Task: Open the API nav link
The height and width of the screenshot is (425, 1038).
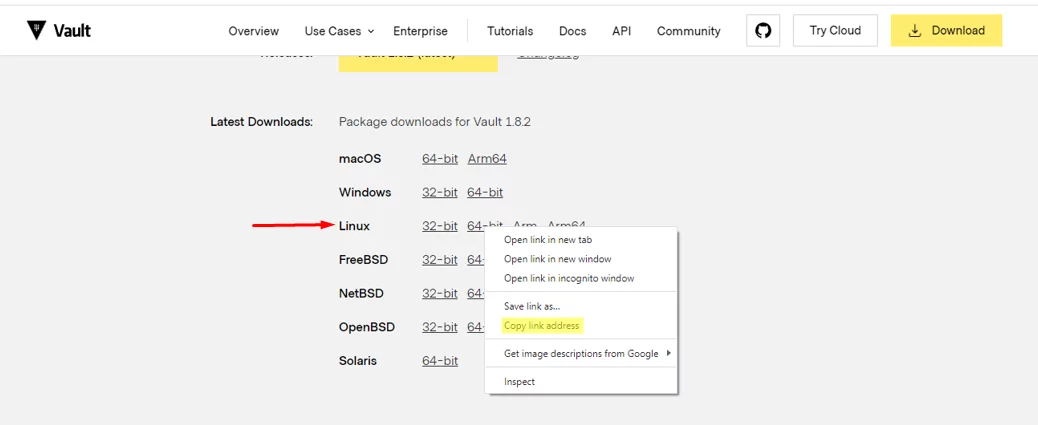Action: (622, 31)
